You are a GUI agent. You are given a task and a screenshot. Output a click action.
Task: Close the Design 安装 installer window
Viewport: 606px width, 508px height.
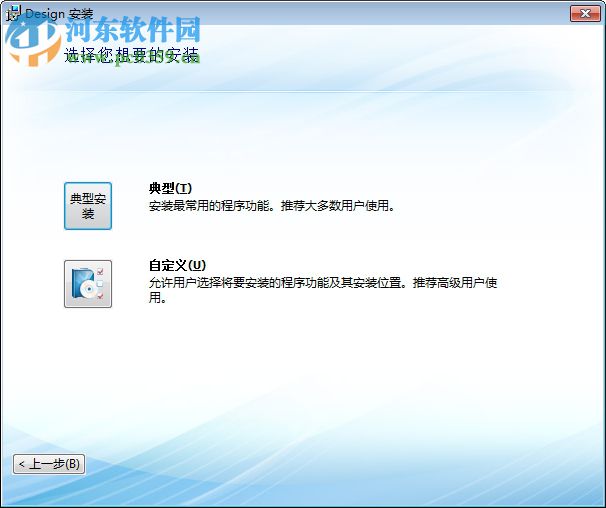pyautogui.click(x=585, y=14)
